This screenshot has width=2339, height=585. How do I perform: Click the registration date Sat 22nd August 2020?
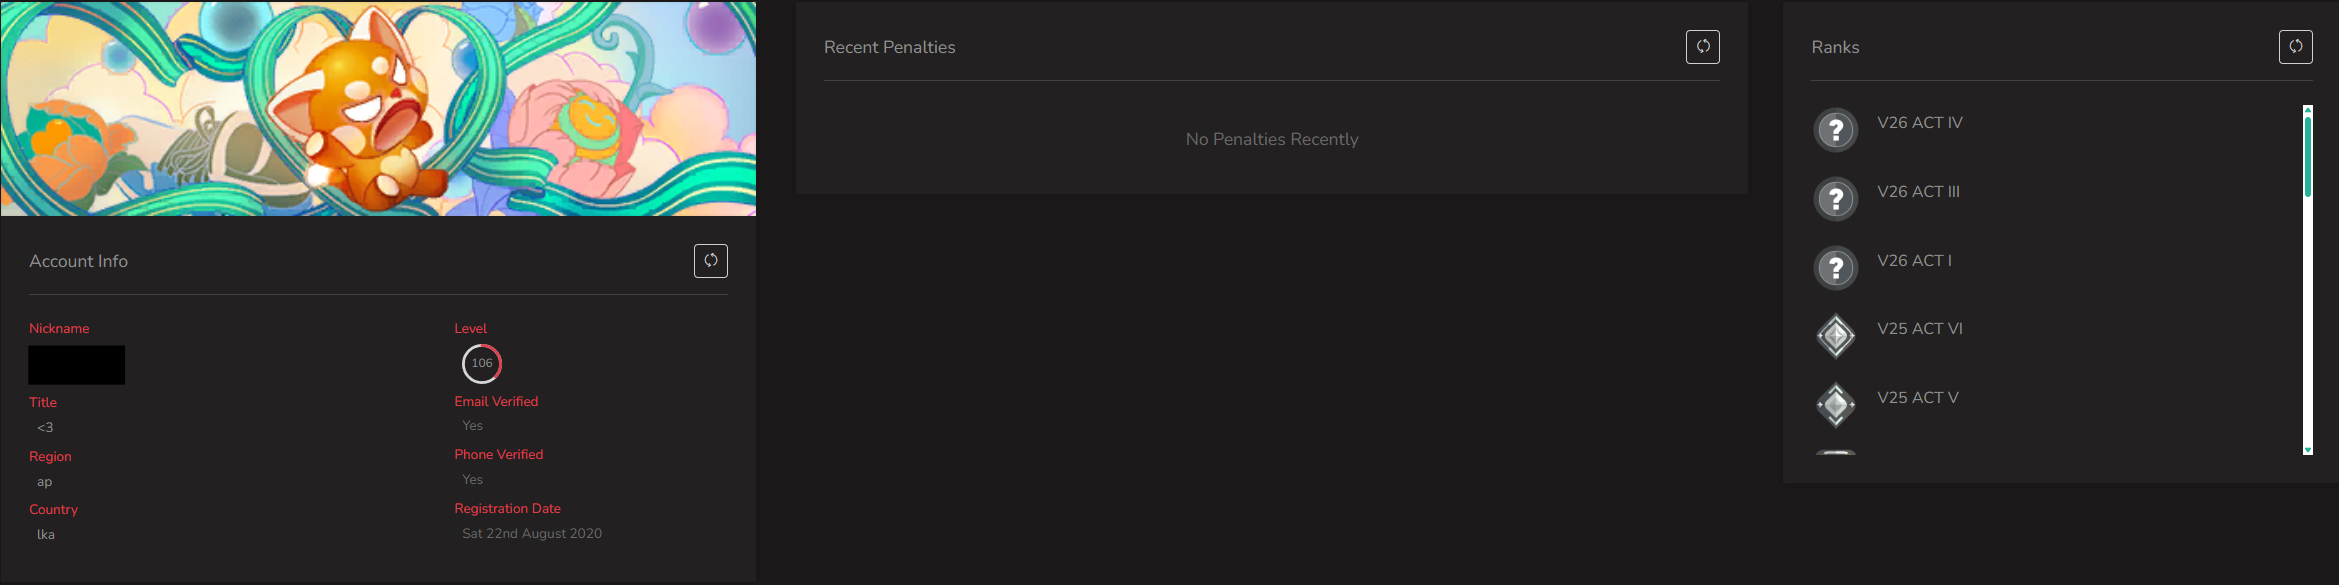(532, 534)
